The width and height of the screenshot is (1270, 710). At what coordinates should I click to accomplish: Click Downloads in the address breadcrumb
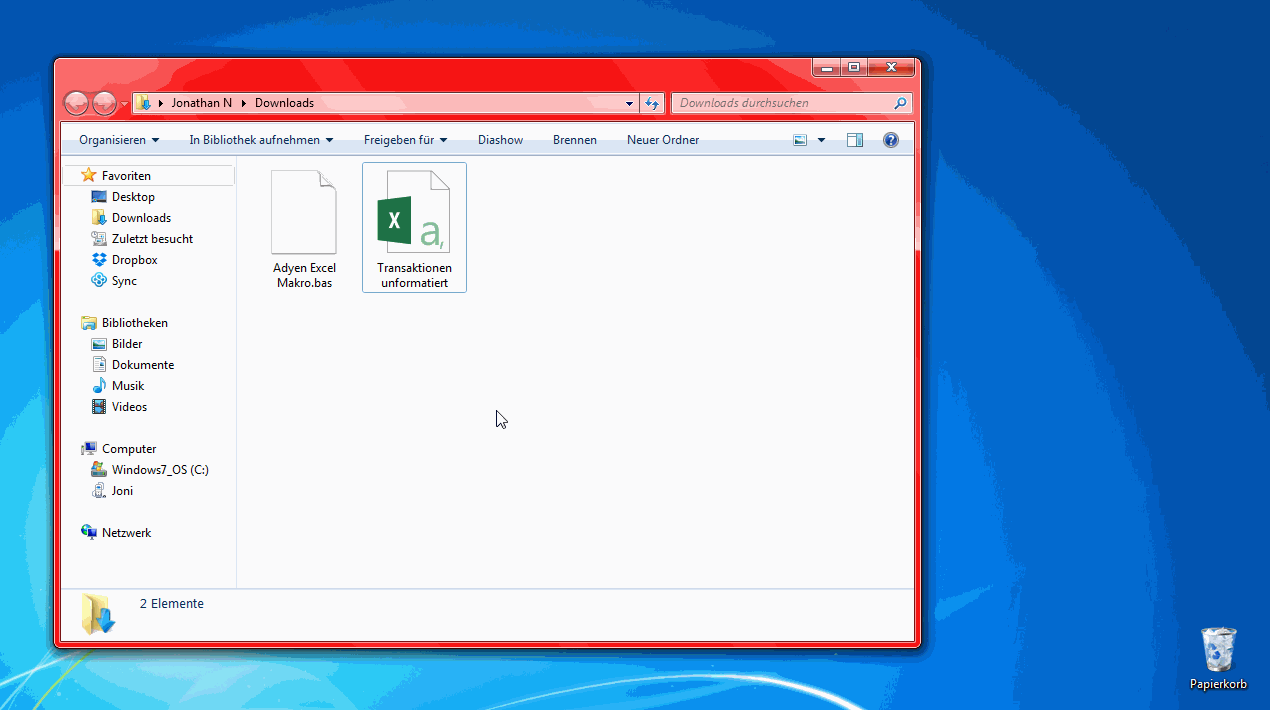tap(284, 103)
